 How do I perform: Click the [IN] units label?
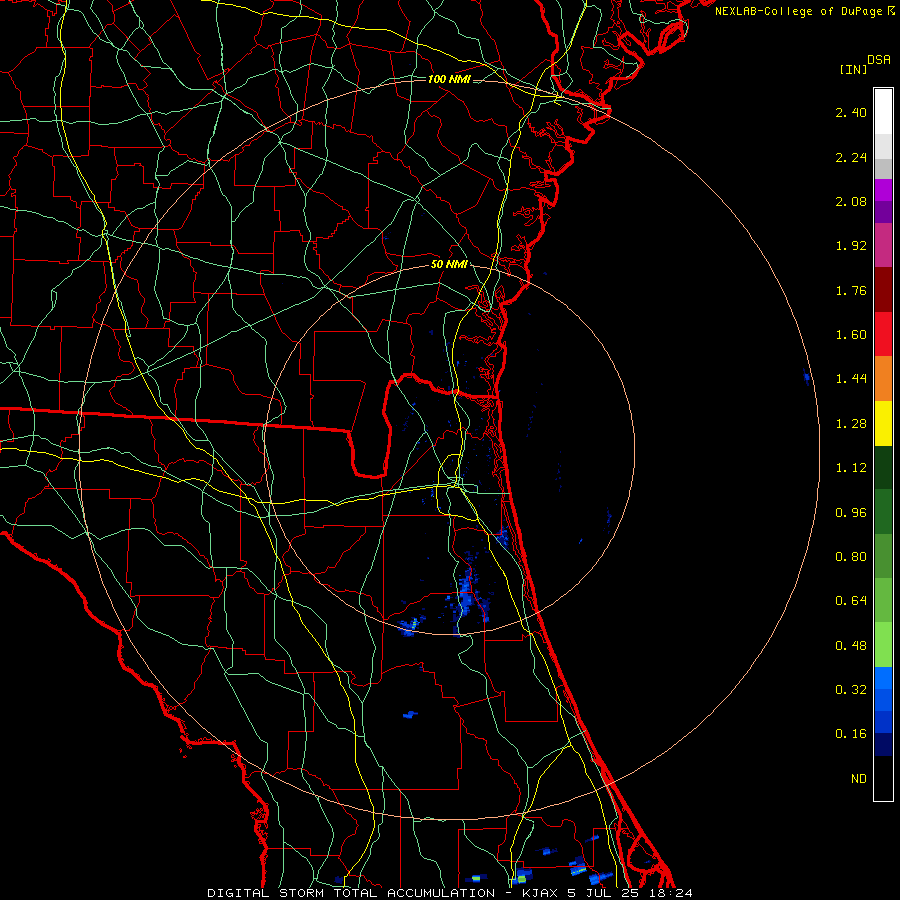(853, 70)
